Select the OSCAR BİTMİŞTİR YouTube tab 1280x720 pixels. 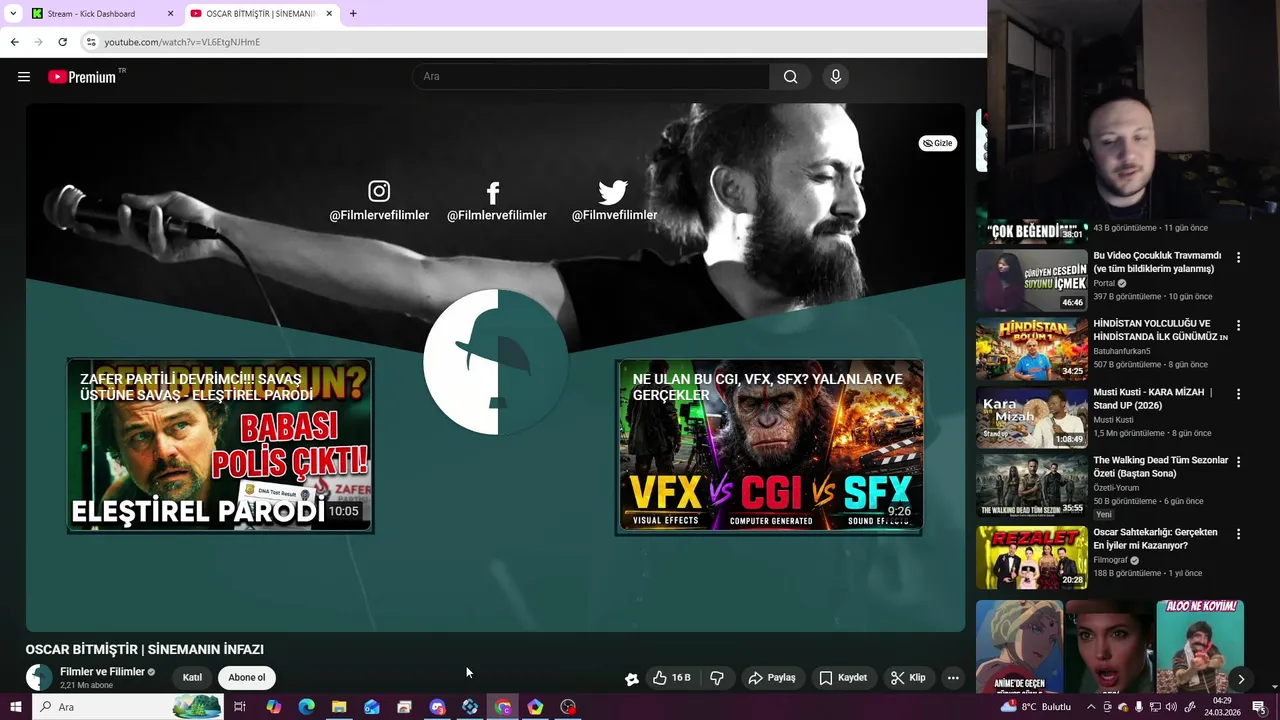point(260,13)
